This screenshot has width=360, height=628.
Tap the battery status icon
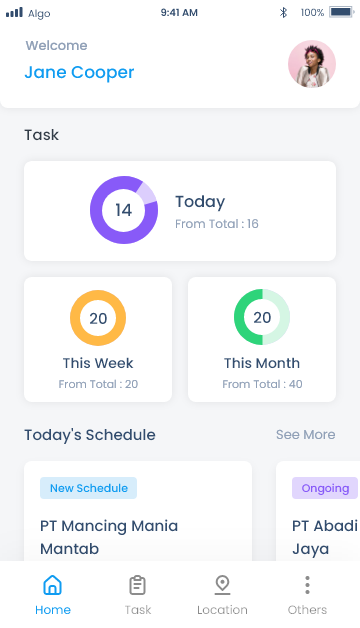(342, 12)
